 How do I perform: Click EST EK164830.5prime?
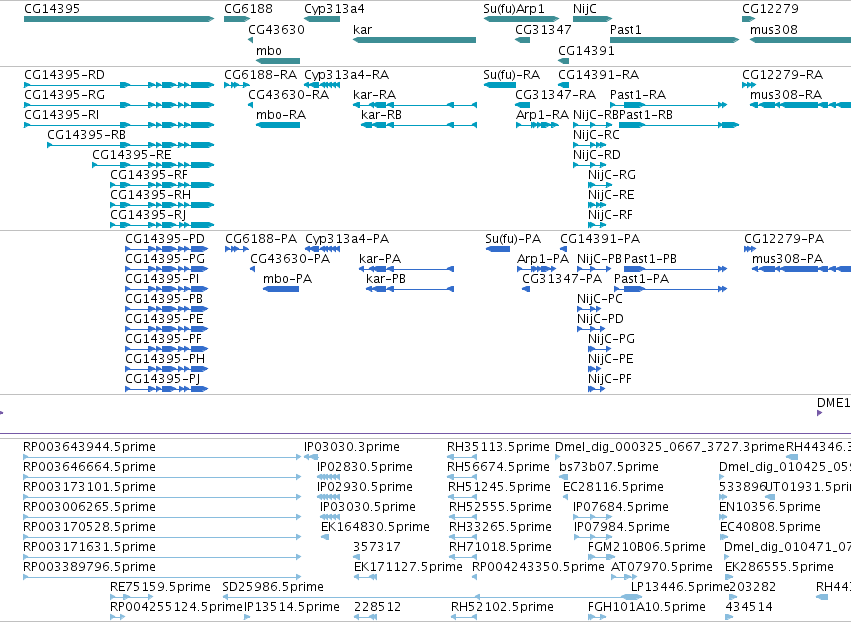(x=376, y=526)
